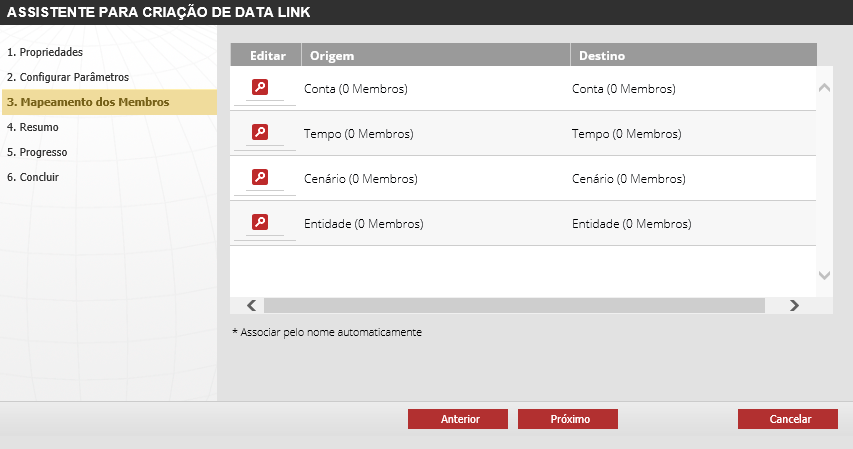Click horizontal scroll left arrow
The height and width of the screenshot is (449, 853).
tap(251, 305)
